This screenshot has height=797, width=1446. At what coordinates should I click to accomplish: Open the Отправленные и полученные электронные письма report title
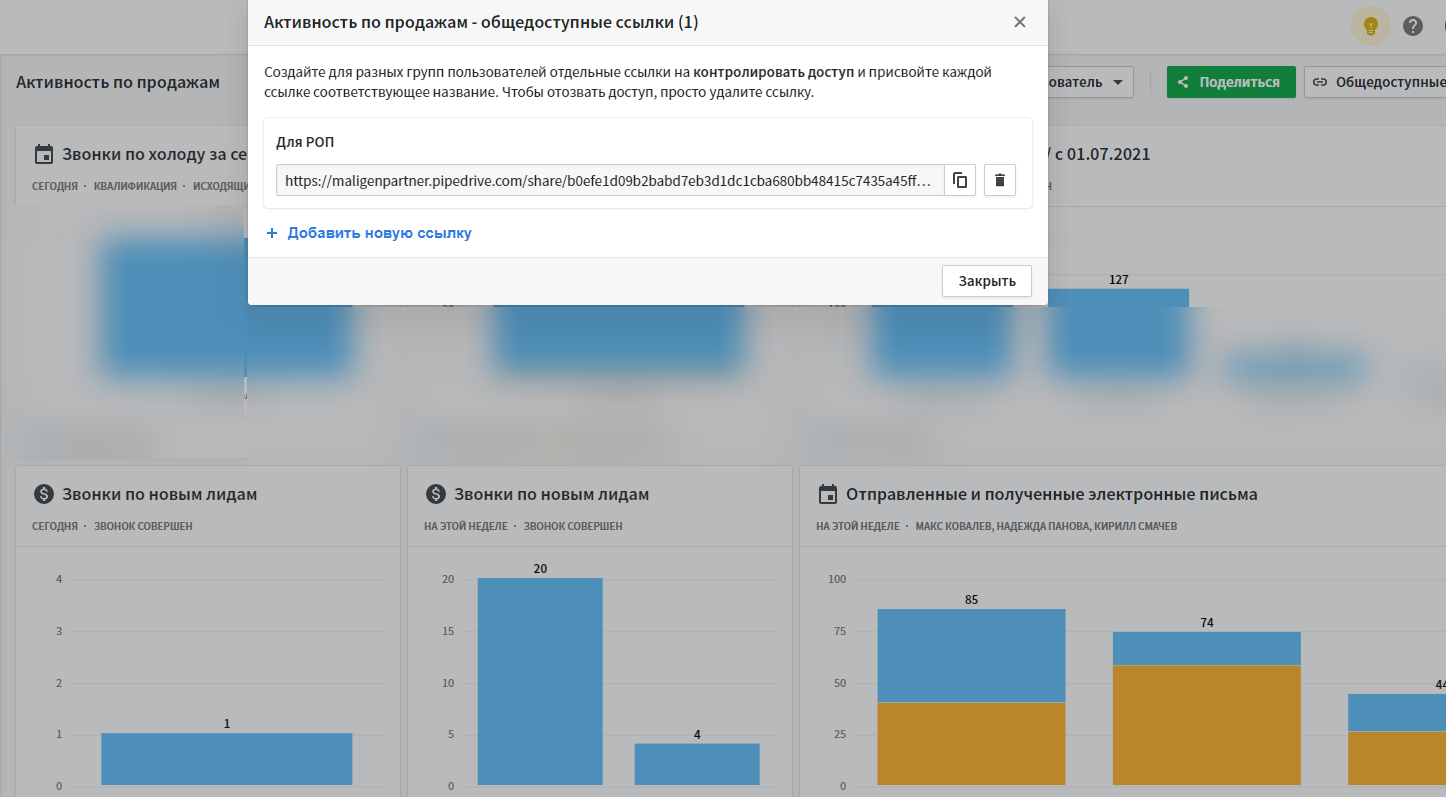point(1052,494)
